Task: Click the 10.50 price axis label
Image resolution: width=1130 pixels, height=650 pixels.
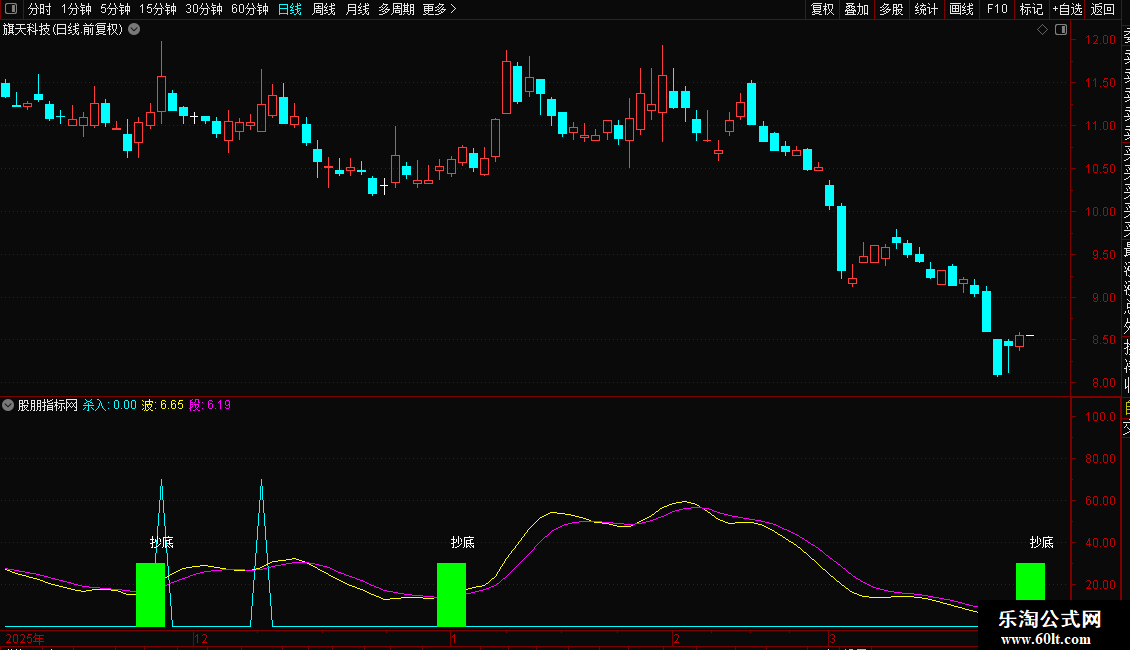Action: 1100,169
